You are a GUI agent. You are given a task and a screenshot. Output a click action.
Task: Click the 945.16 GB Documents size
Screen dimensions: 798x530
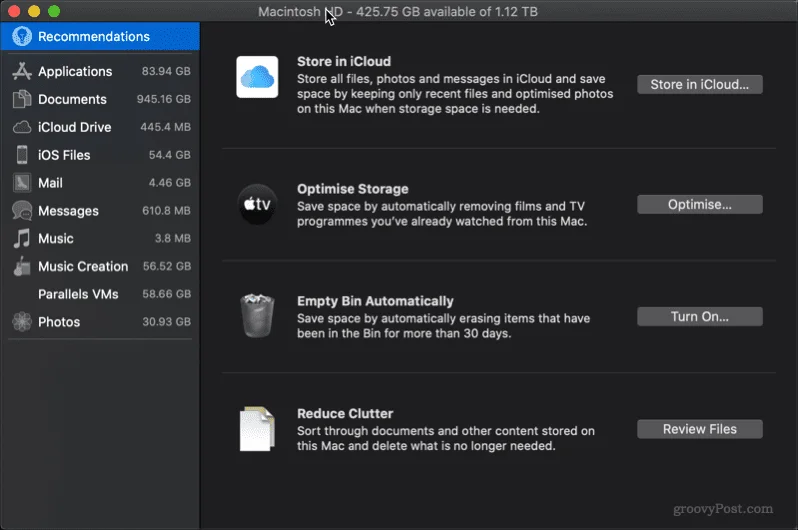click(163, 99)
